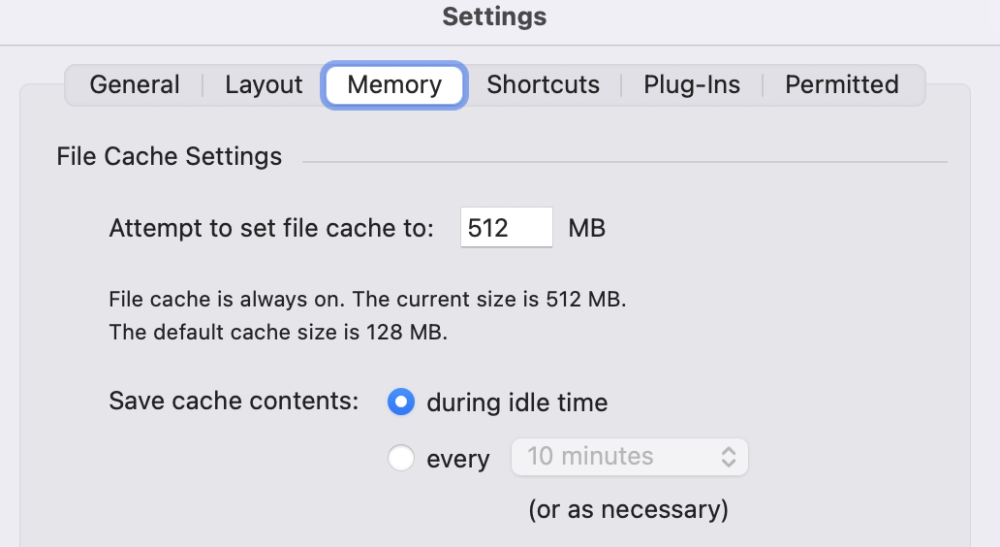Switch to the General tab
Viewport: 1000px width, 547px height.
click(x=135, y=85)
